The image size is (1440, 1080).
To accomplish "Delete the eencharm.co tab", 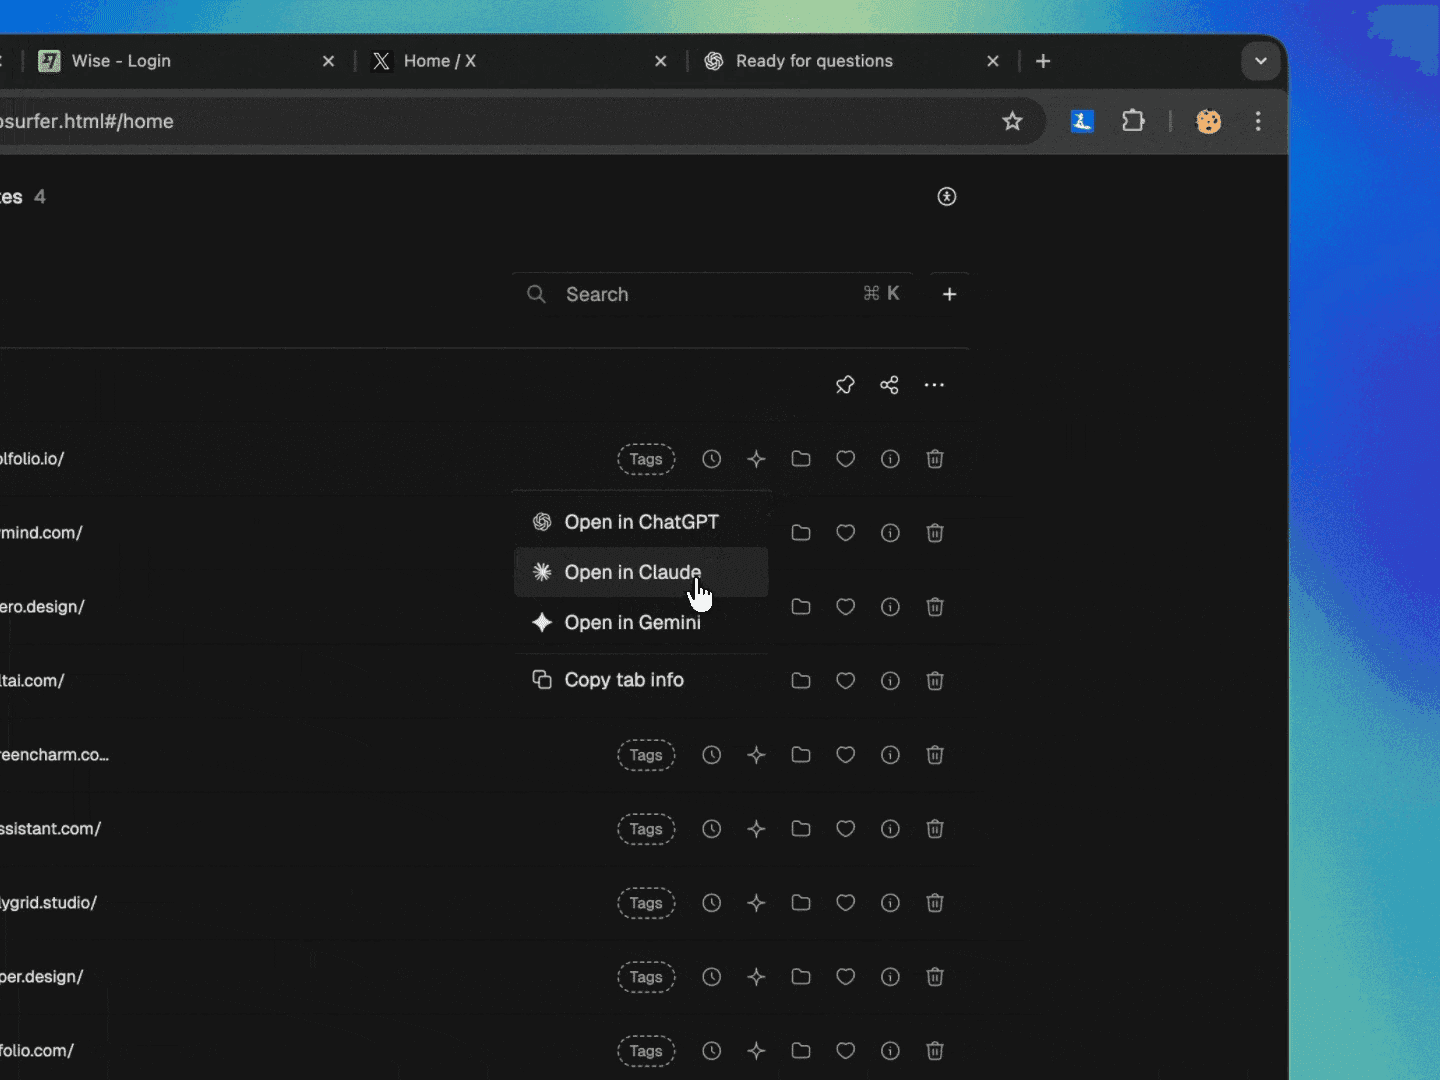I will [935, 755].
